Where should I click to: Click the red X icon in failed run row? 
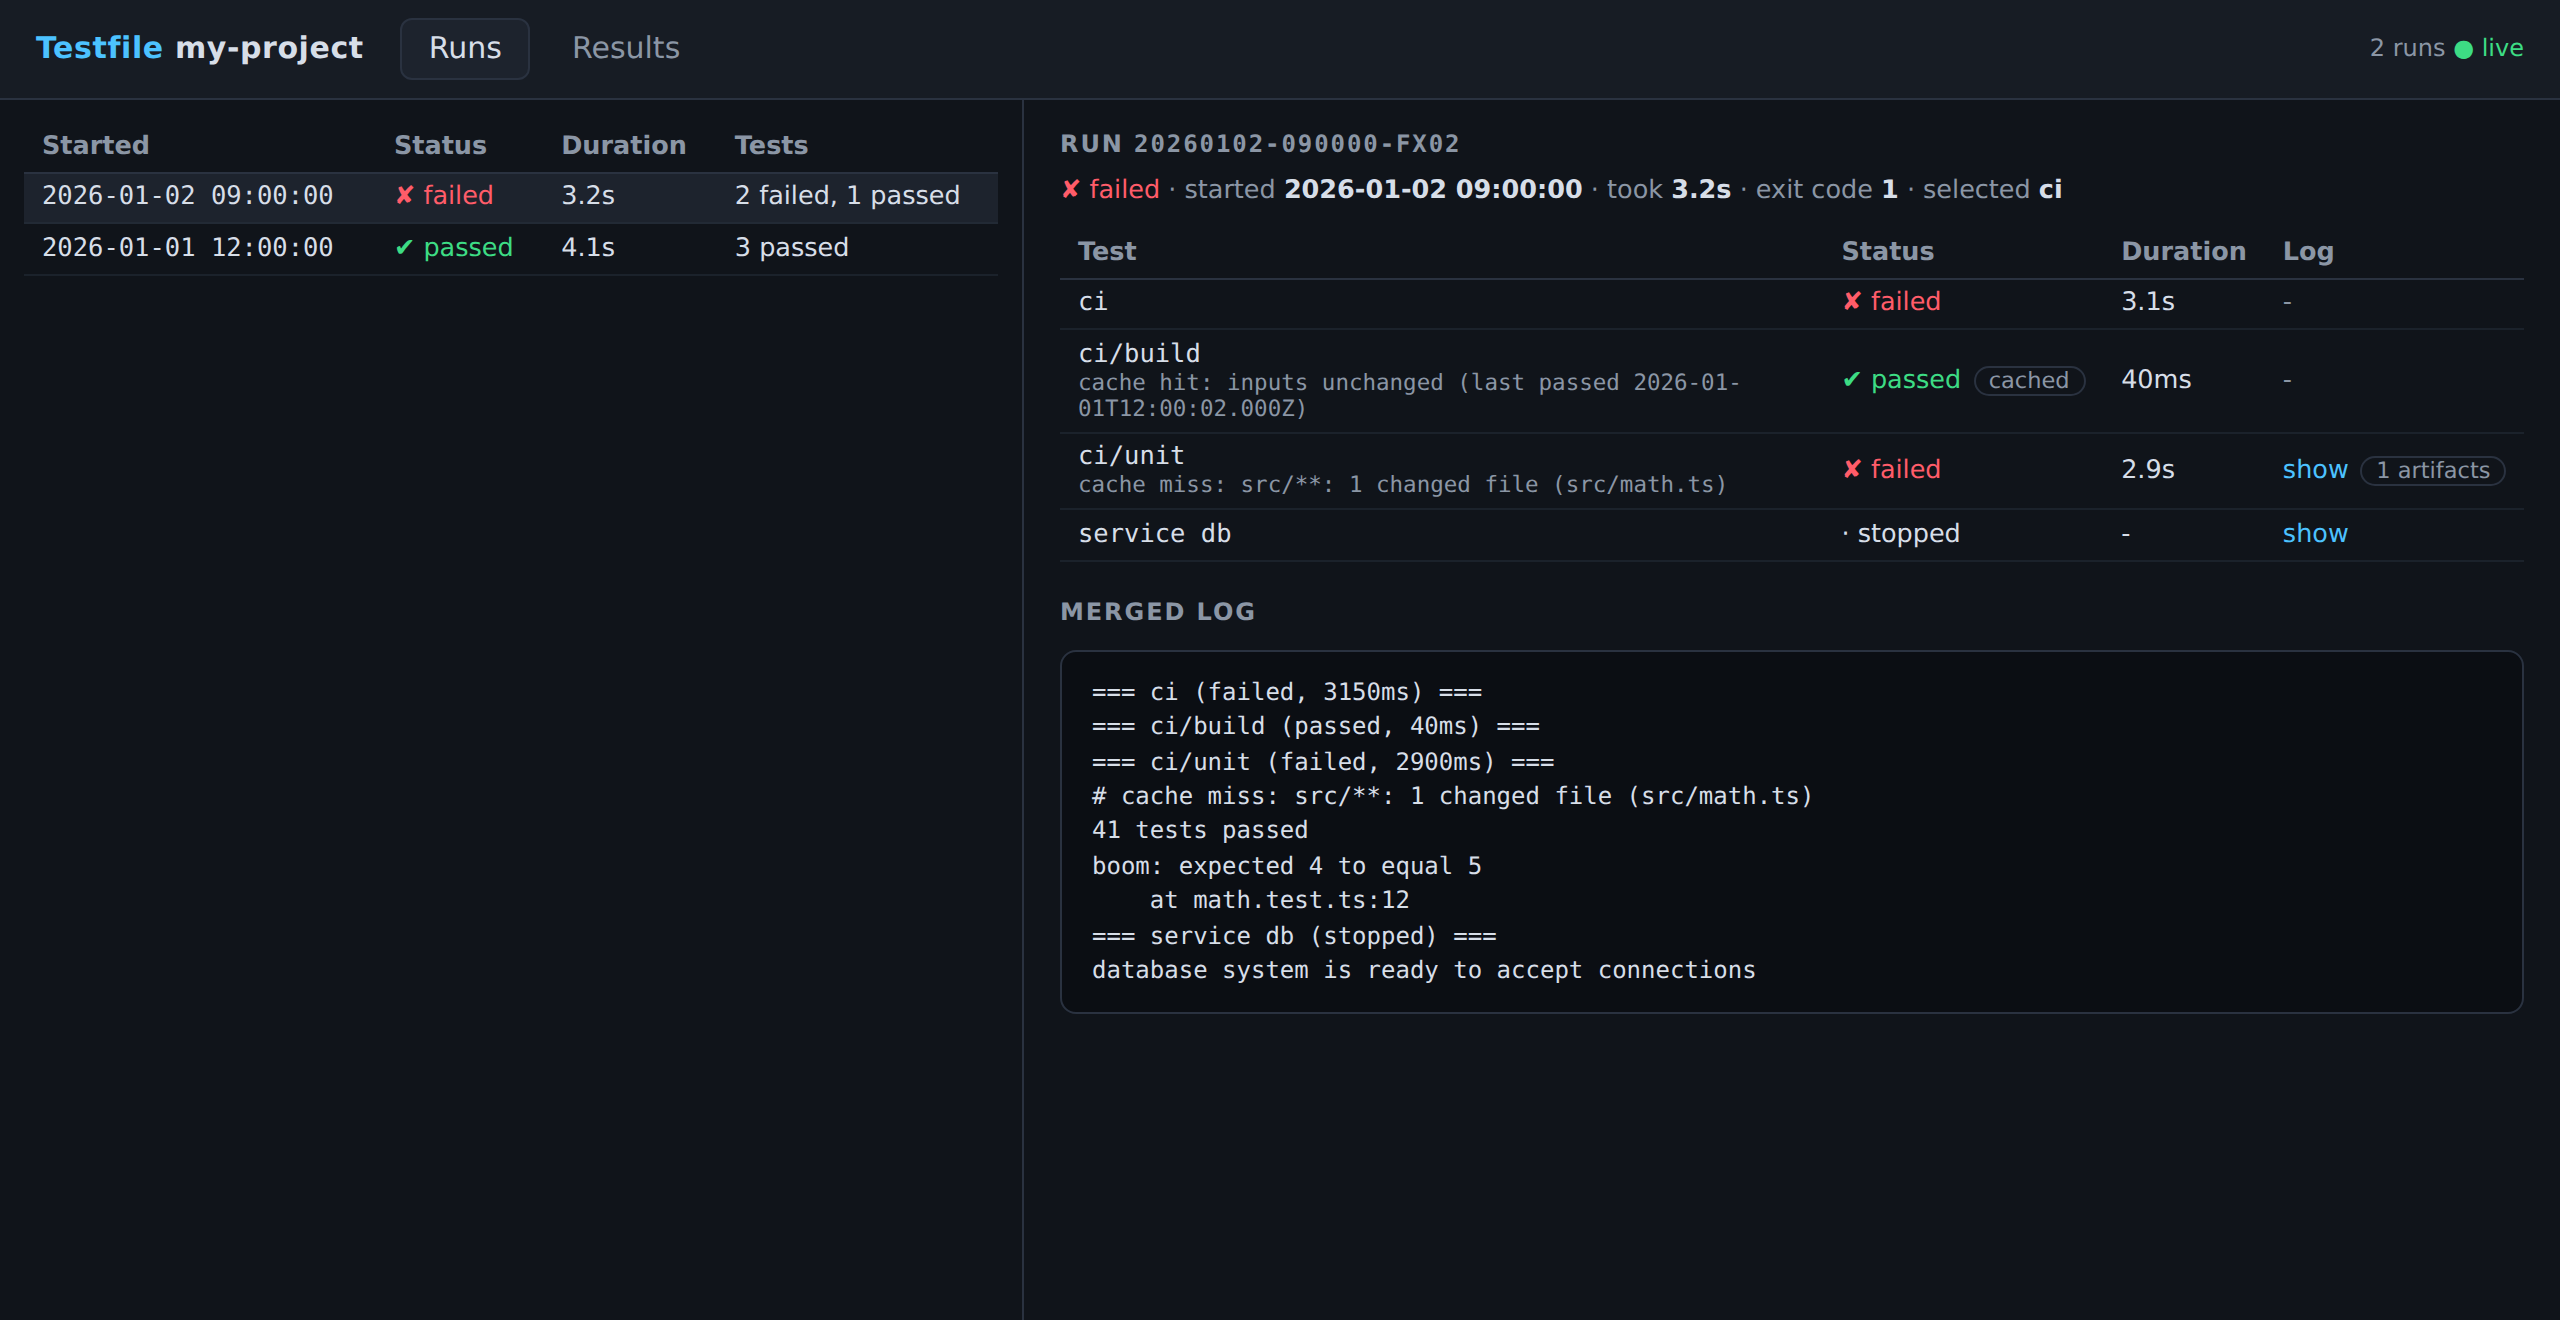coord(405,196)
